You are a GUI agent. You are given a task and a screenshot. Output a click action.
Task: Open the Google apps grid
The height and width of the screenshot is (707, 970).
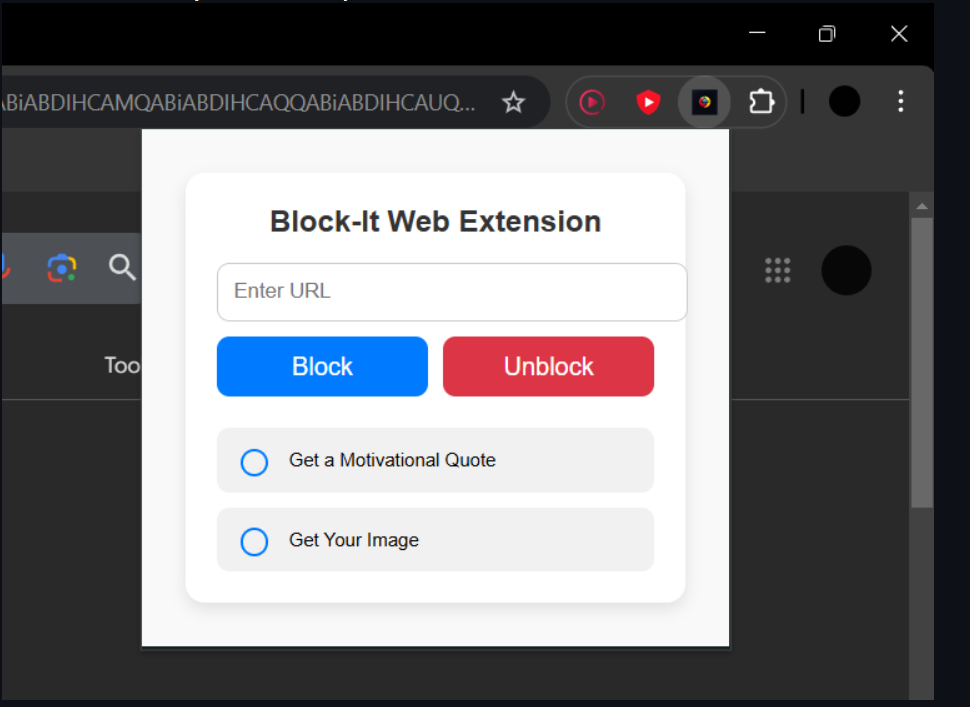pos(778,270)
